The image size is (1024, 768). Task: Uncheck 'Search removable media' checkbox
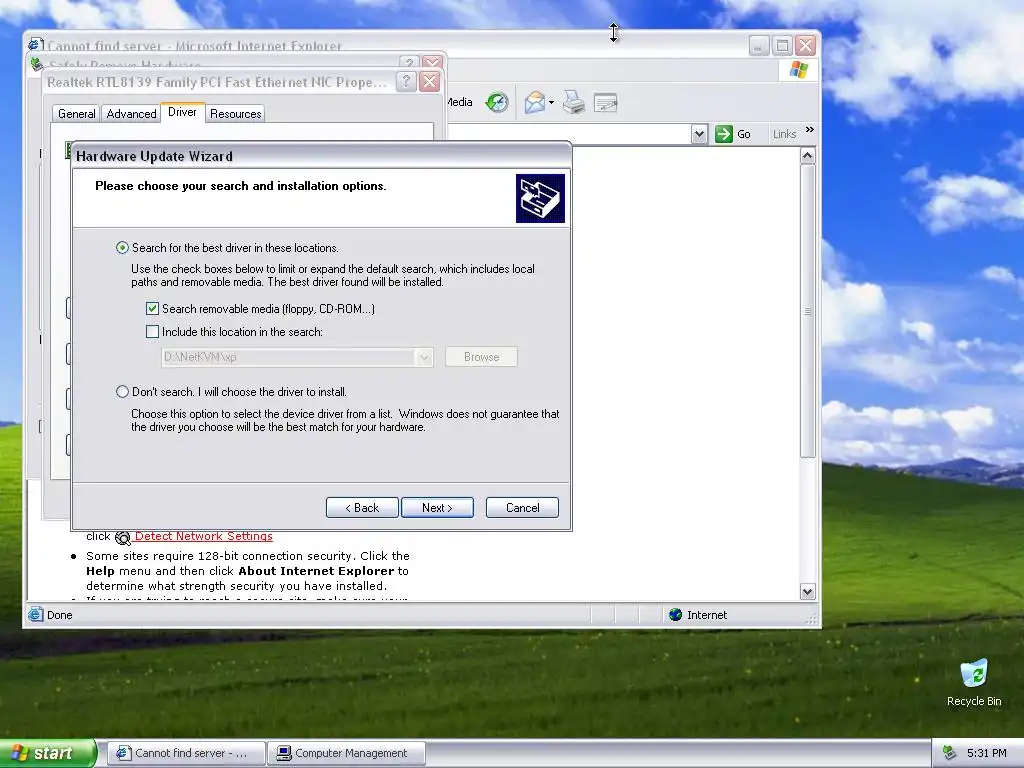tap(152, 309)
